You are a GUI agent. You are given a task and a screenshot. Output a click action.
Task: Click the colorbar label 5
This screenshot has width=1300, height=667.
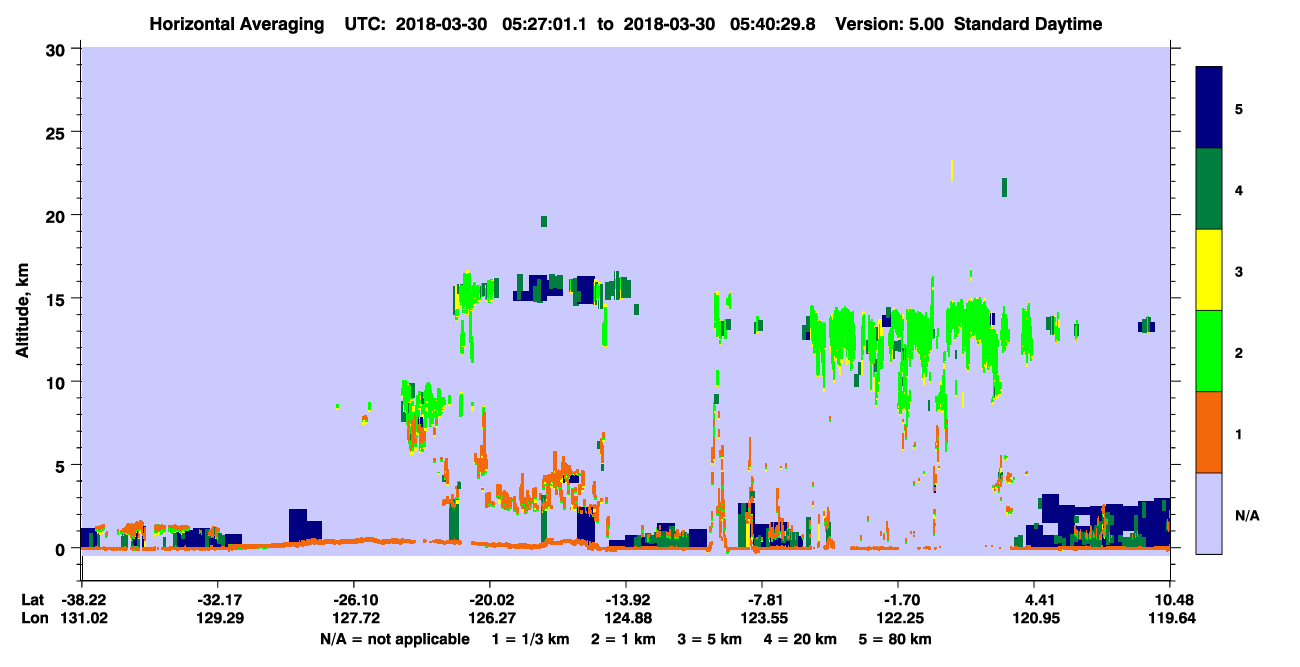pyautogui.click(x=1239, y=108)
